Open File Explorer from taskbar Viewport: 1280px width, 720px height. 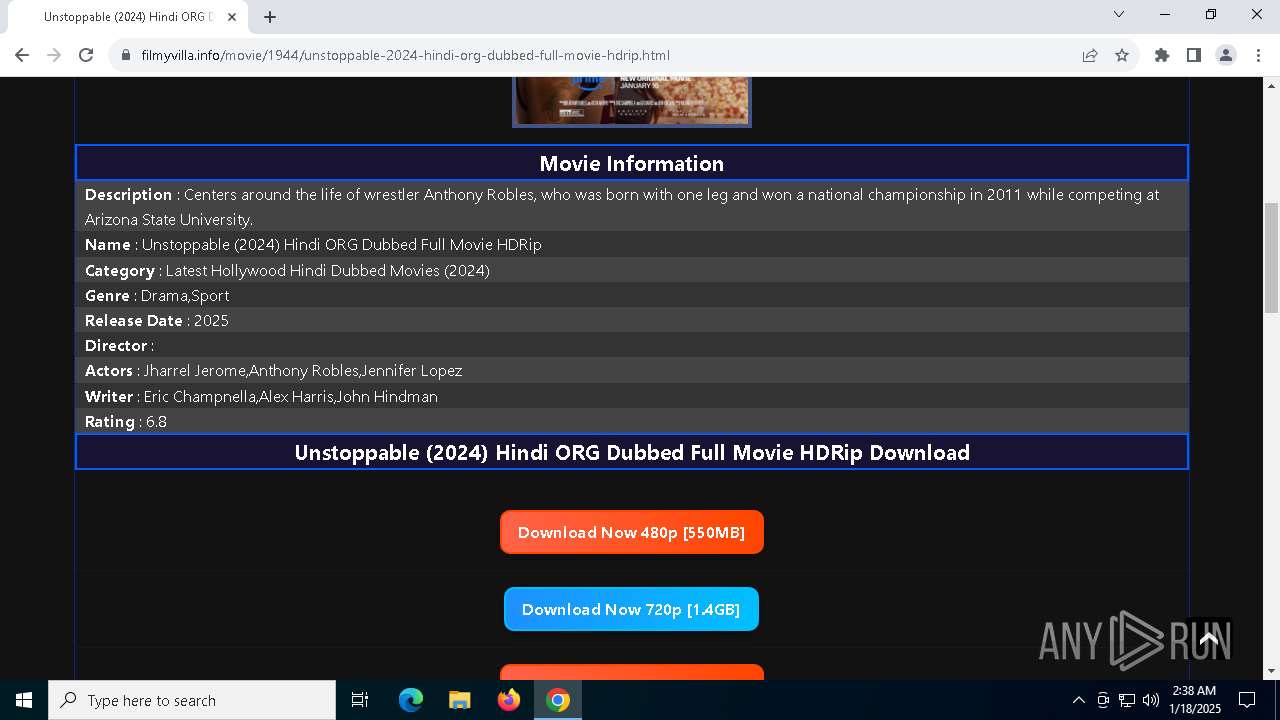tap(459, 700)
